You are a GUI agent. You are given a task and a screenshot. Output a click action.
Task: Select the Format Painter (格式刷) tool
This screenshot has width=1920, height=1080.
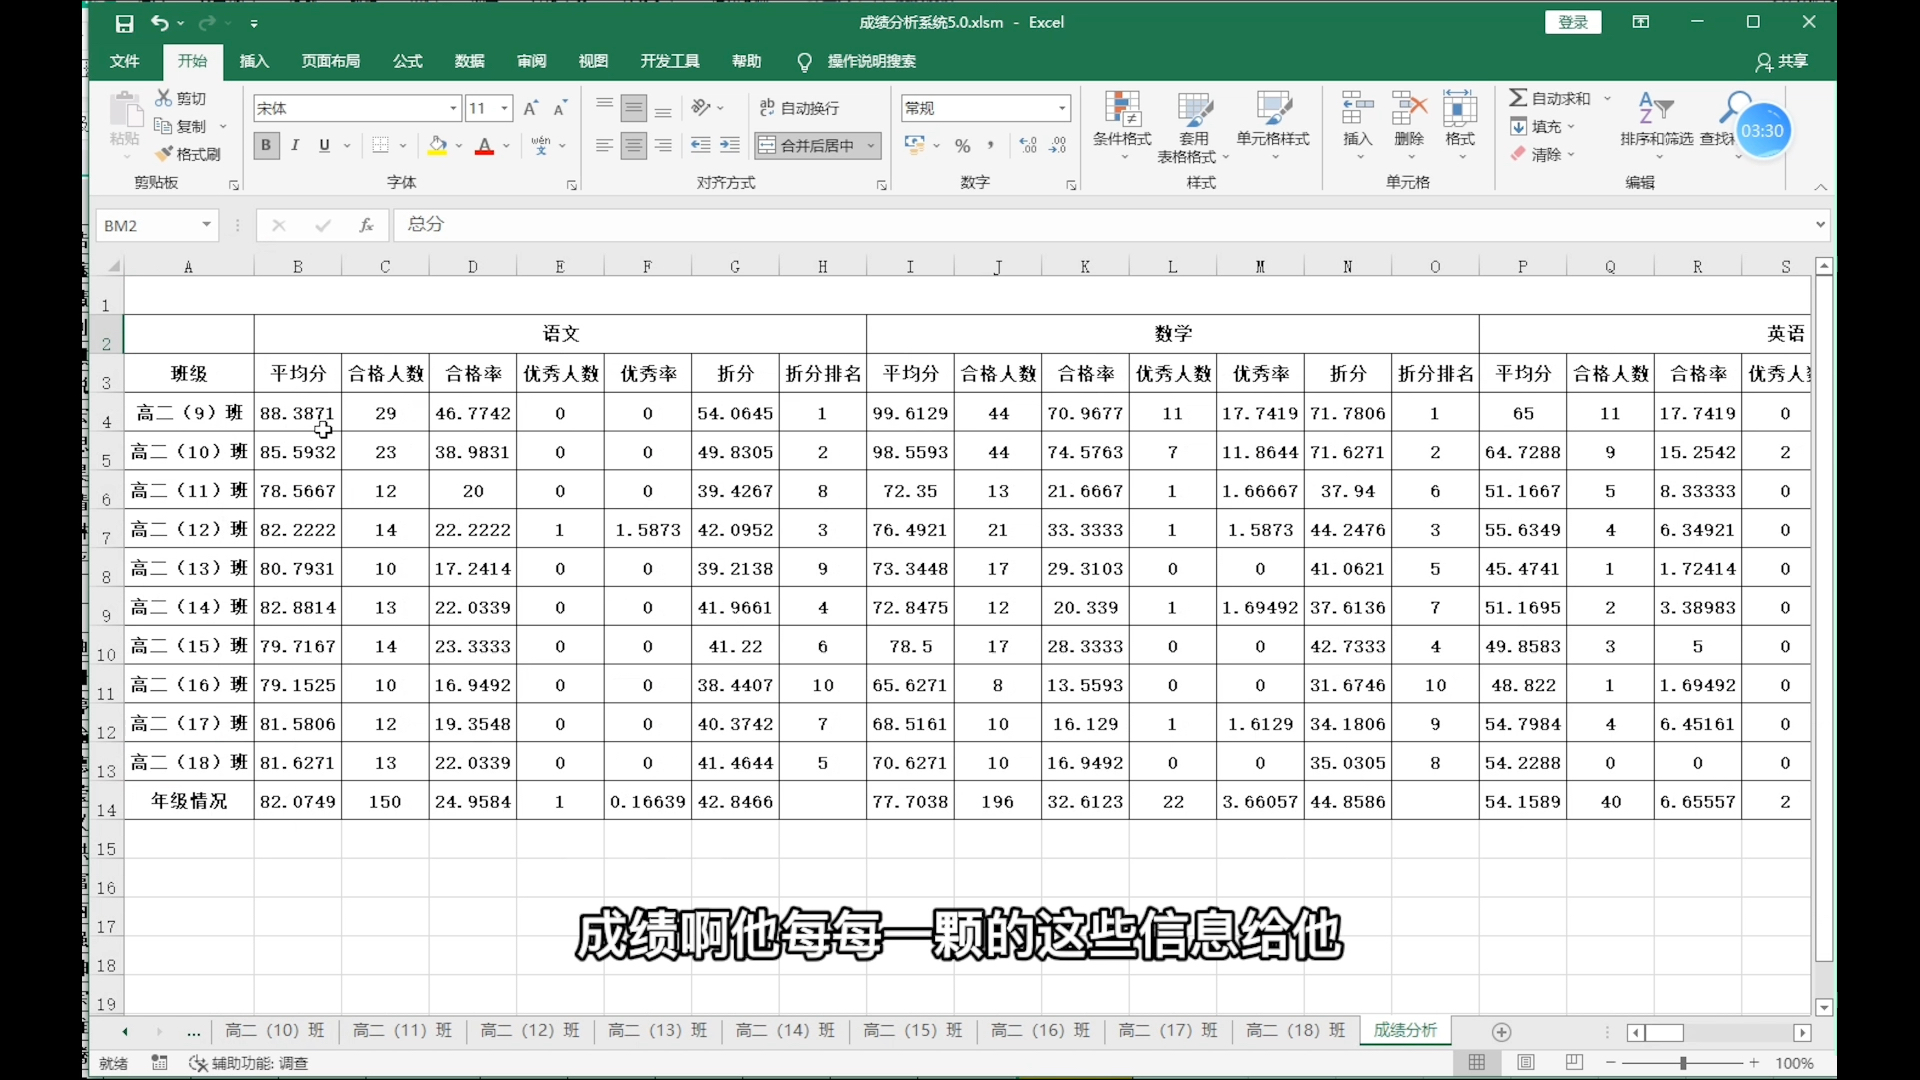(x=189, y=153)
